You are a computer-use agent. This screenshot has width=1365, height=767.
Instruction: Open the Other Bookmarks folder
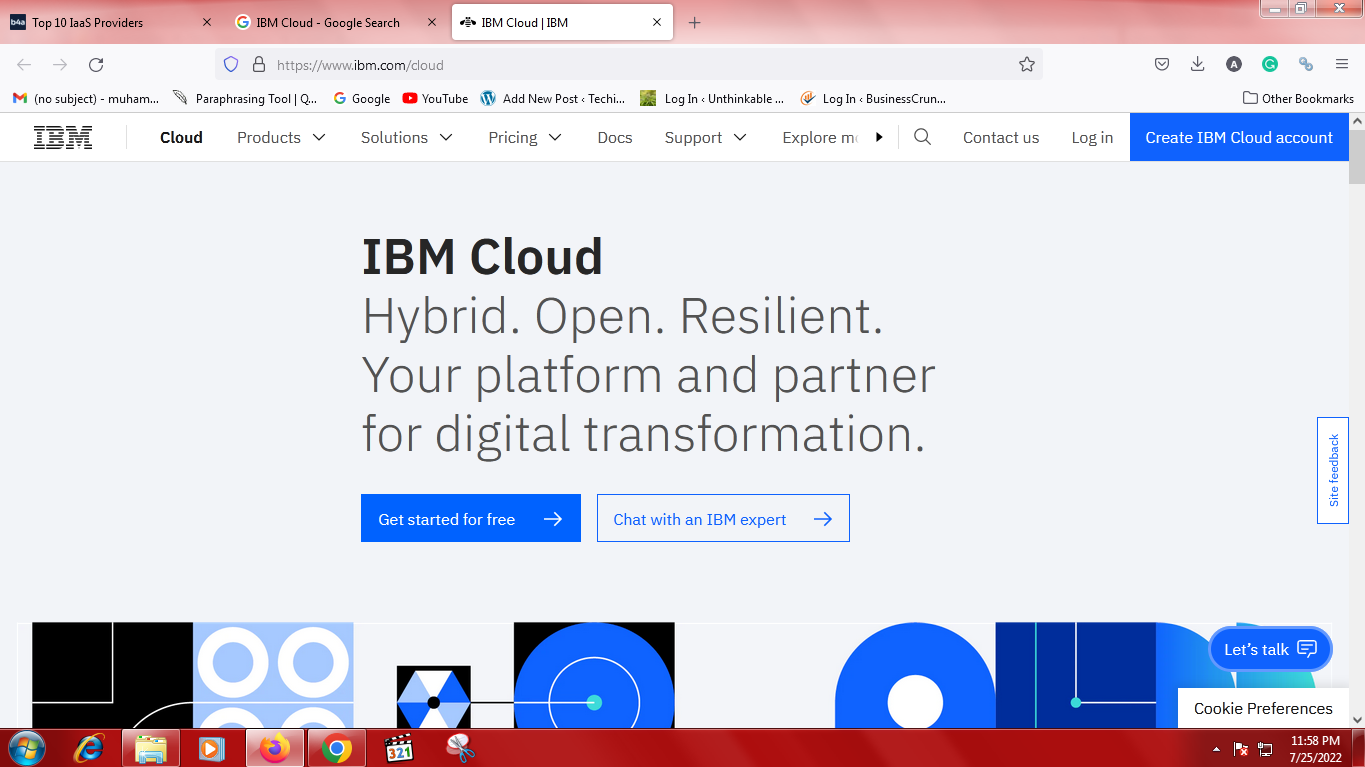click(x=1298, y=98)
